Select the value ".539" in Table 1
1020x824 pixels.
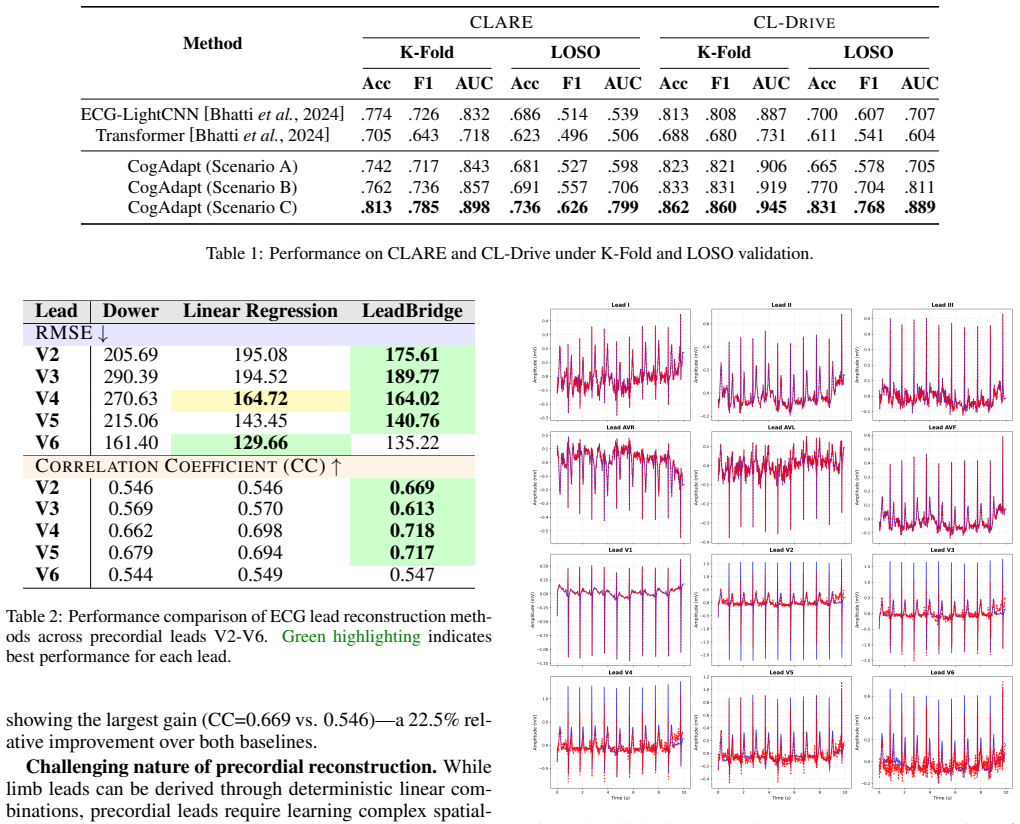623,114
